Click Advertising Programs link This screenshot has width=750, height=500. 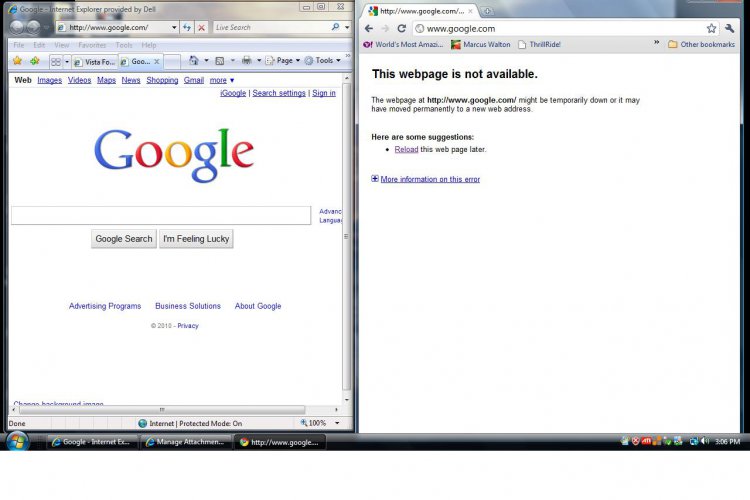(105, 306)
